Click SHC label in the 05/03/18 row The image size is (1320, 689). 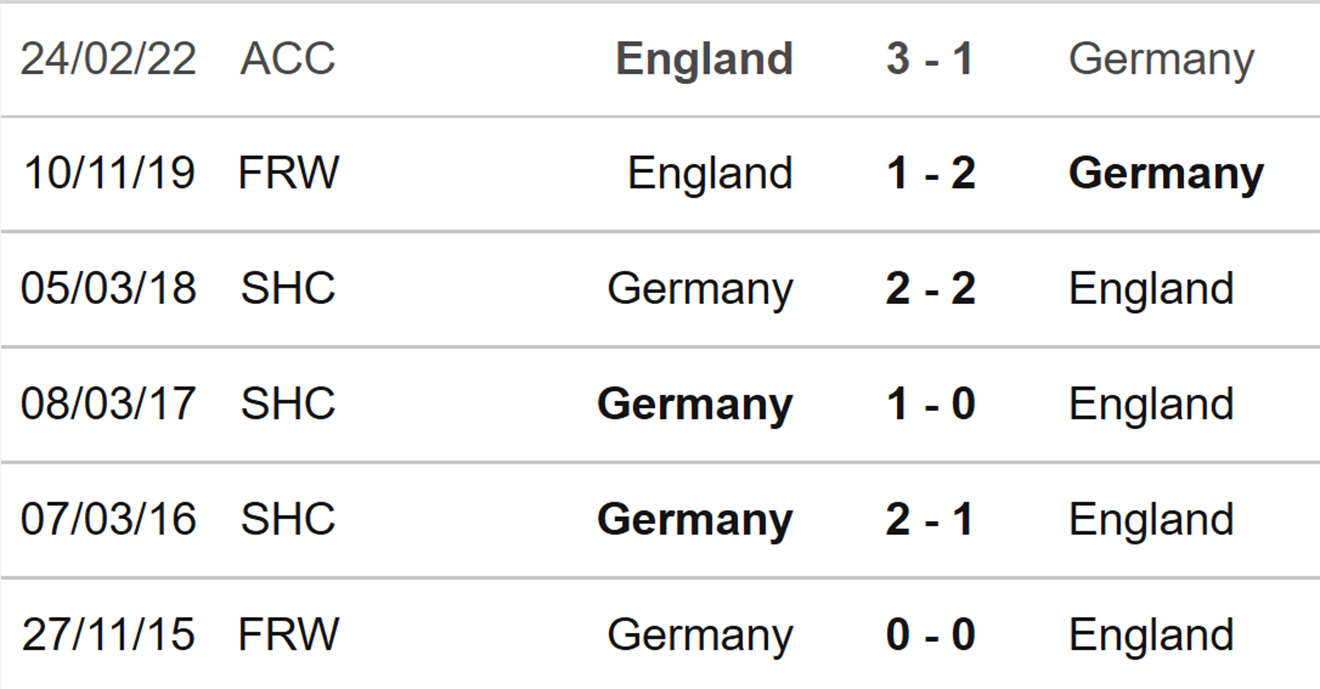(288, 289)
